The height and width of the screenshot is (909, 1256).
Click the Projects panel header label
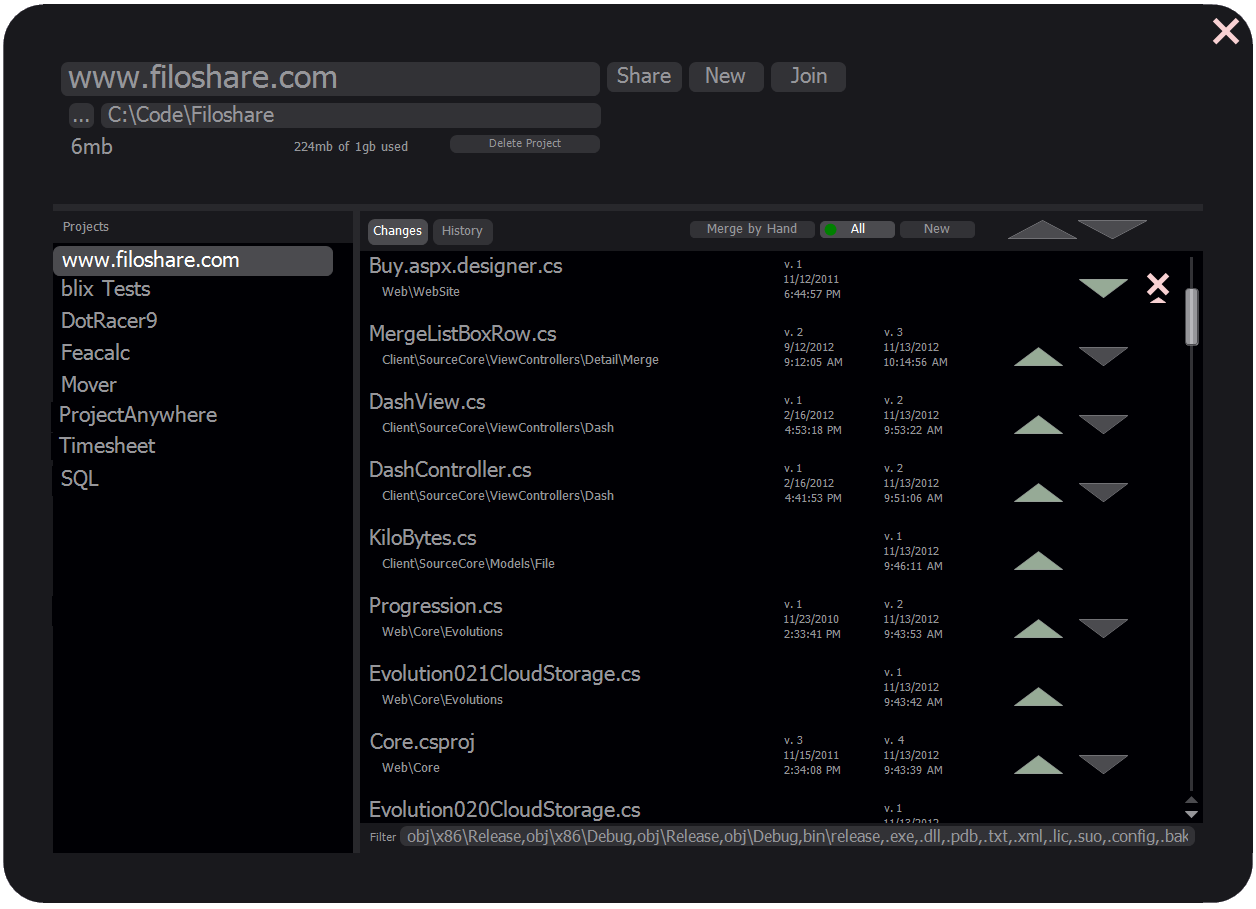click(x=86, y=227)
